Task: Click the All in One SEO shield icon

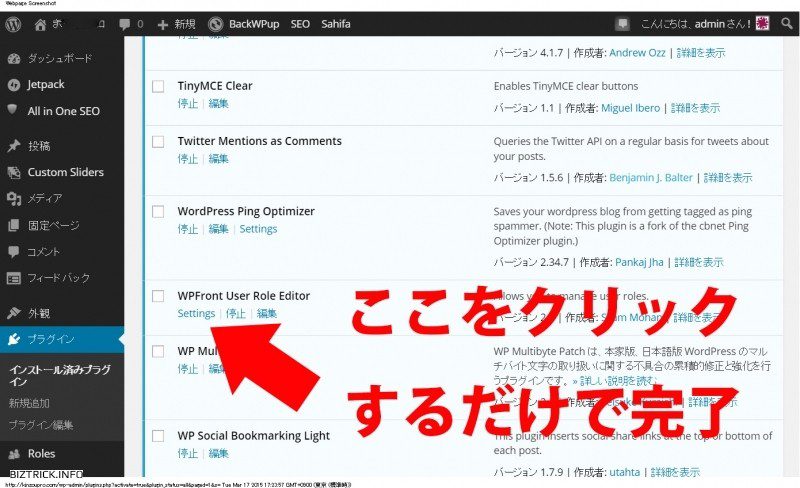Action: click(12, 110)
